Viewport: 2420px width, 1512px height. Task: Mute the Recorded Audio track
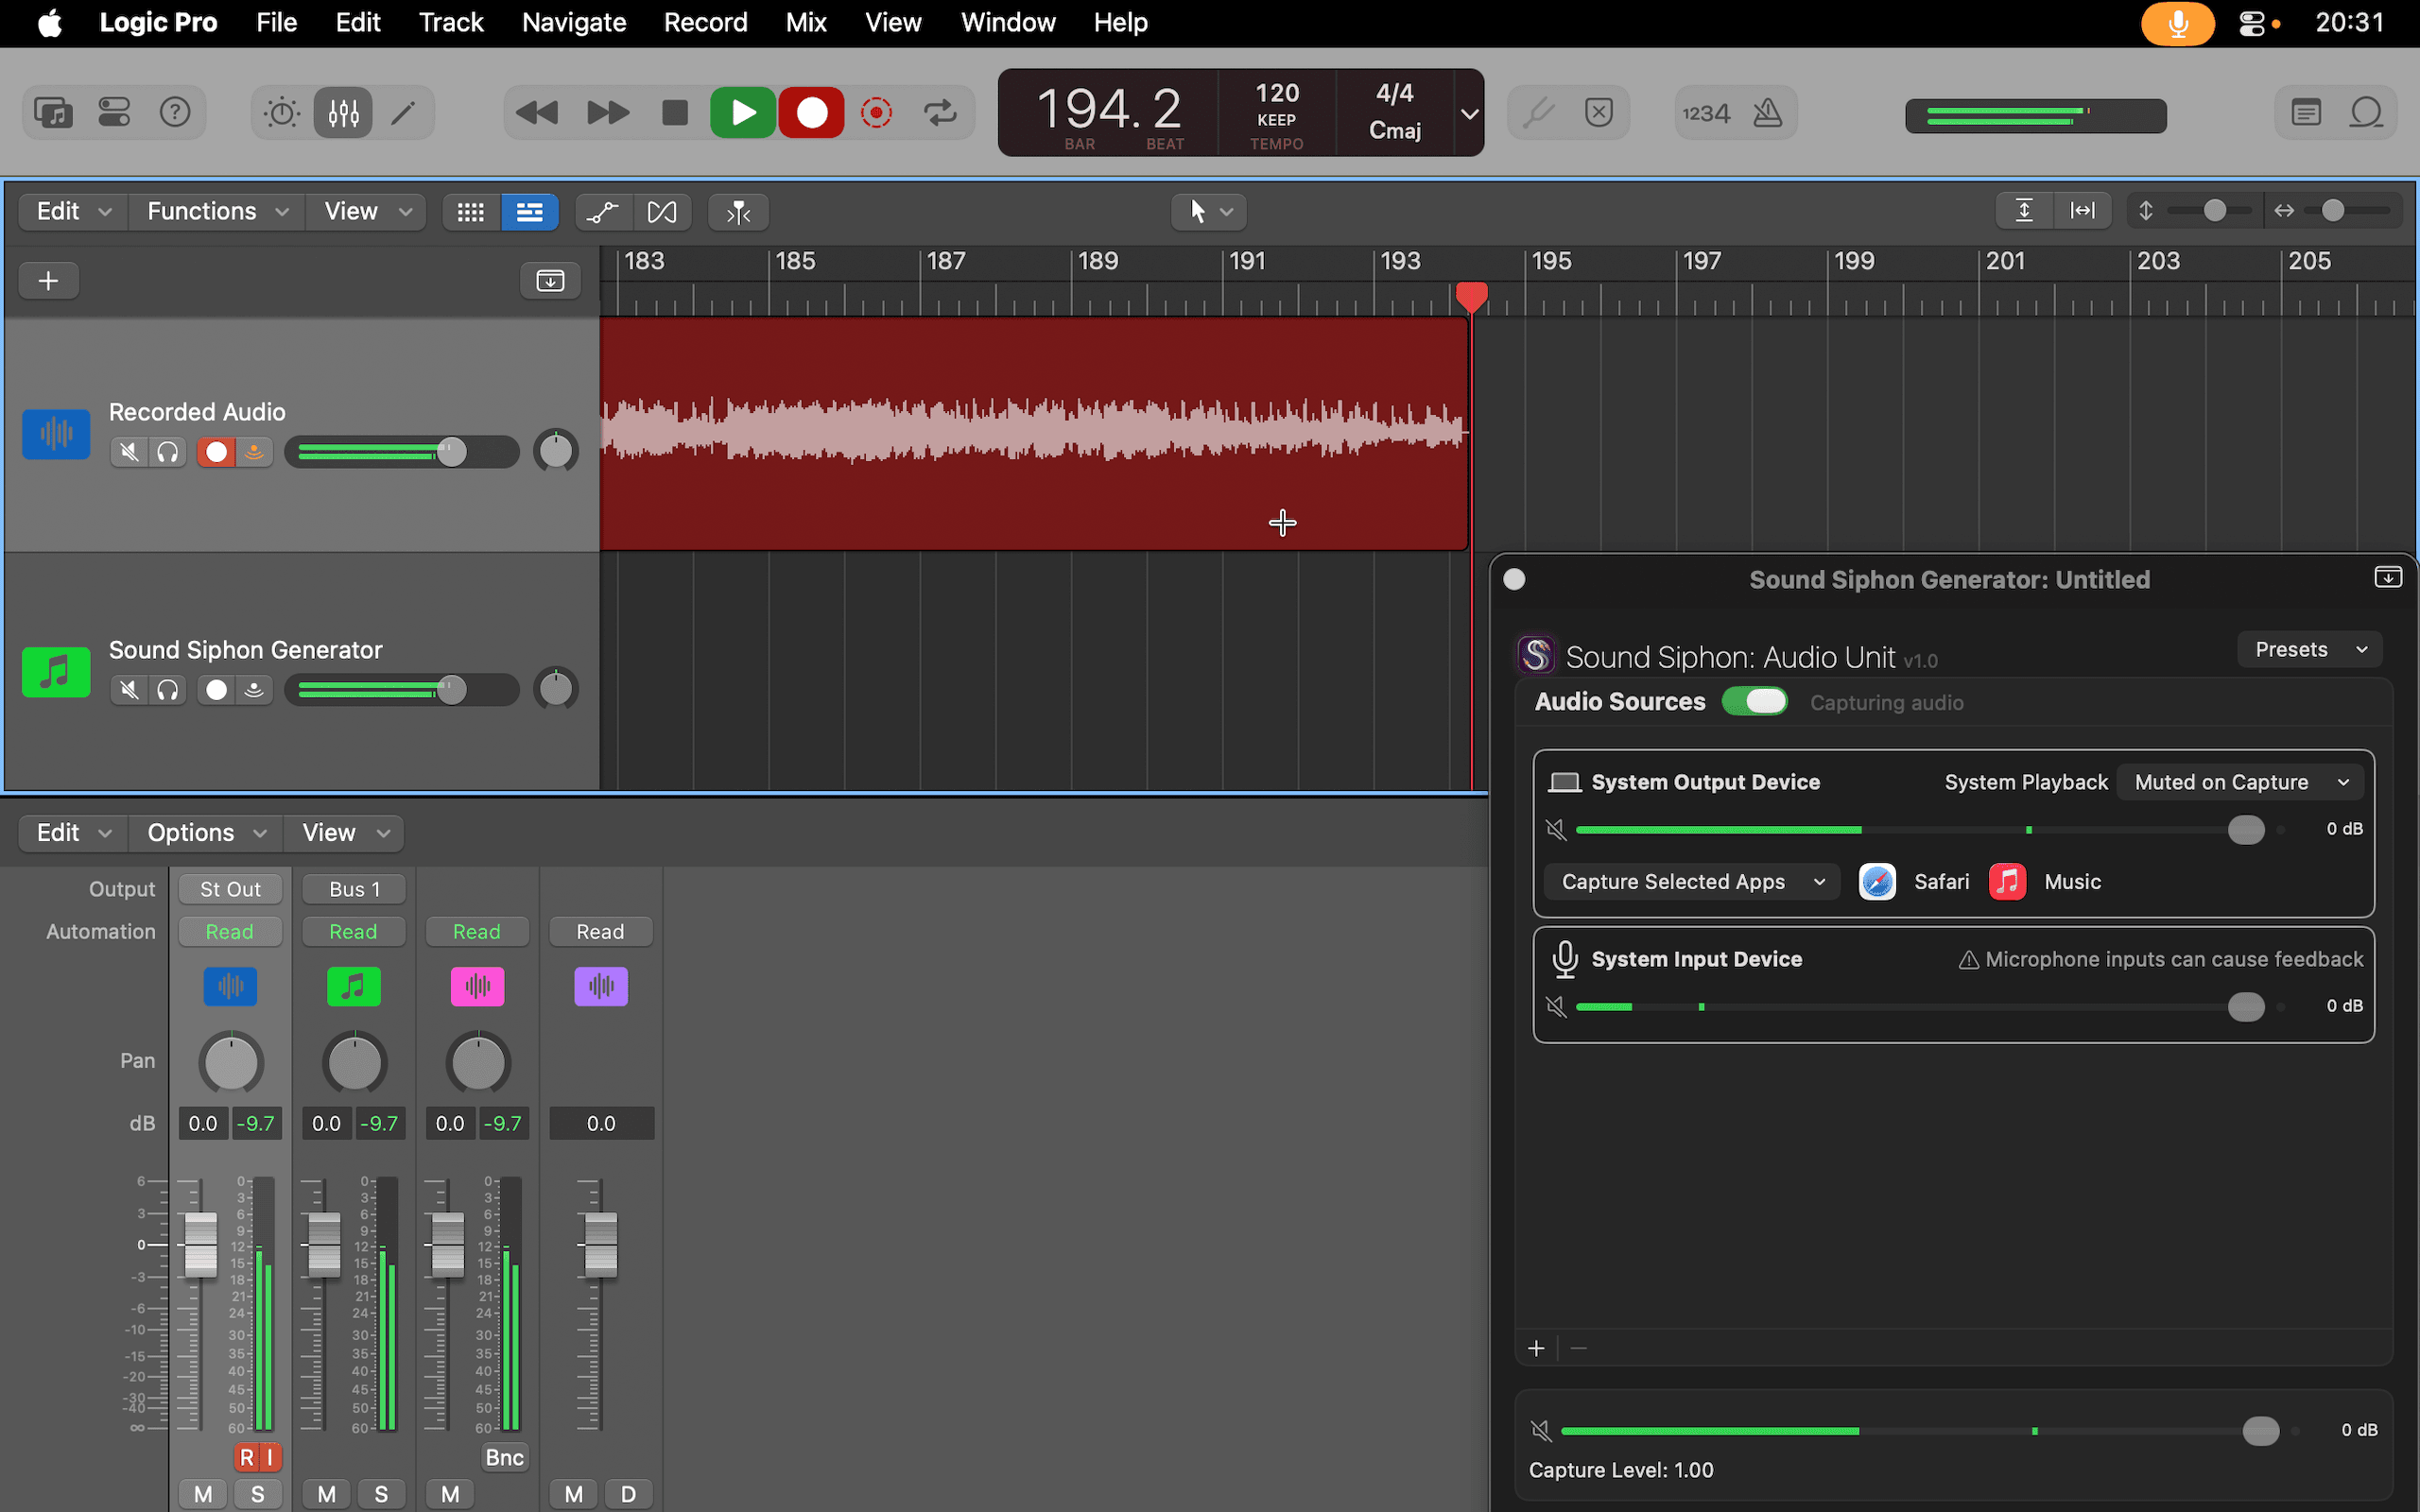click(x=128, y=452)
